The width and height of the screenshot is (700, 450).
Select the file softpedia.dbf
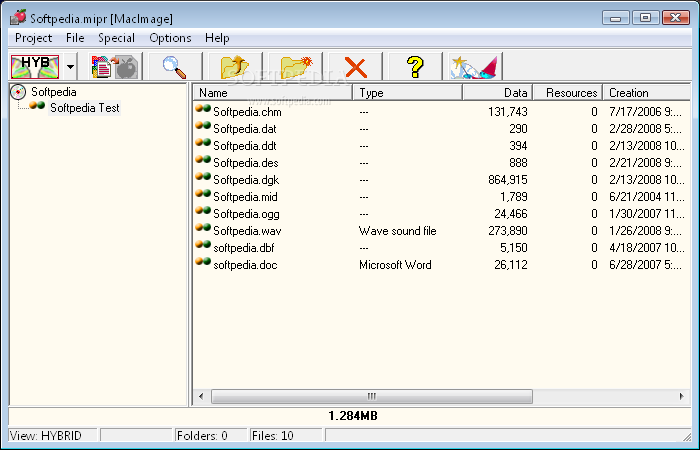click(244, 247)
